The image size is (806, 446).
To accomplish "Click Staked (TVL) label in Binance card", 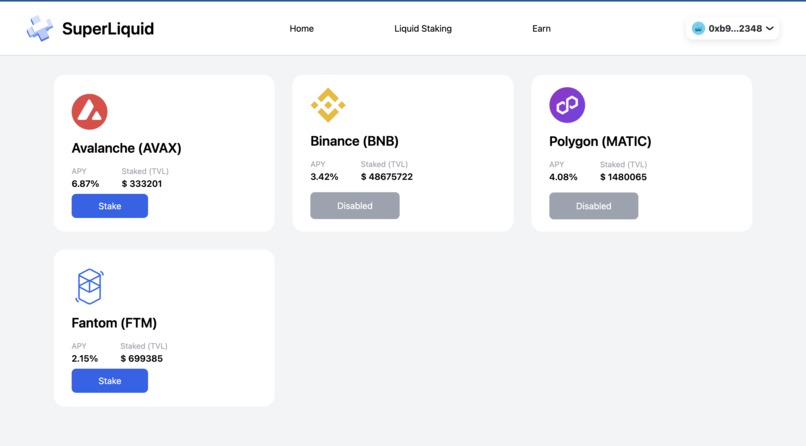I will (384, 164).
